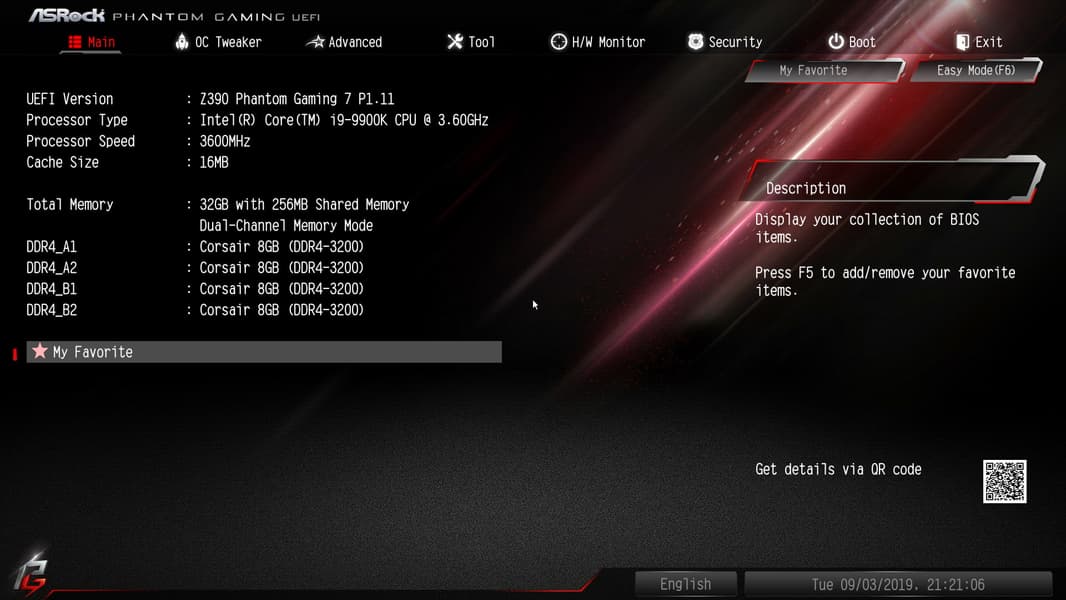Viewport: 1066px width, 600px height.
Task: Change the English language selector
Action: (685, 584)
